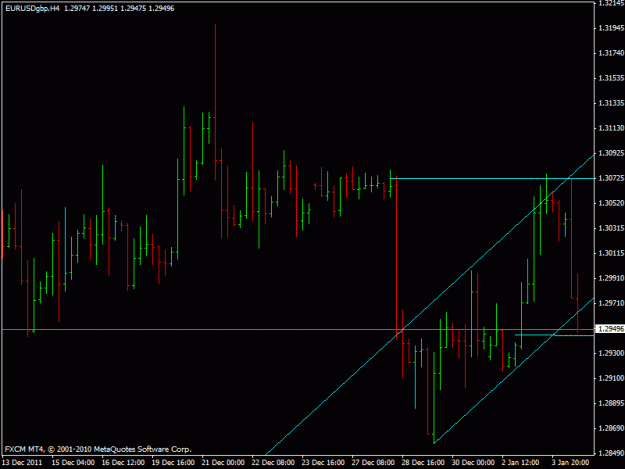Screen dimensions: 625x469
Task: Click the 22 Dec 08:00 time label
Action: tap(273, 463)
